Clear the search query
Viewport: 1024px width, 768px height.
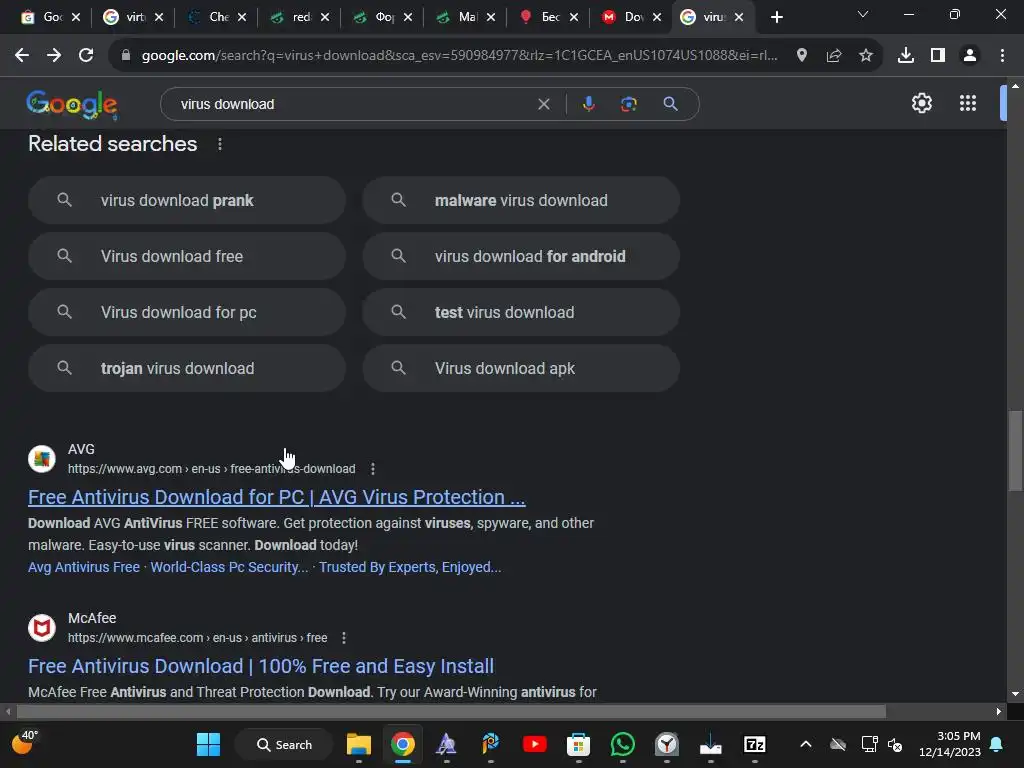543,104
